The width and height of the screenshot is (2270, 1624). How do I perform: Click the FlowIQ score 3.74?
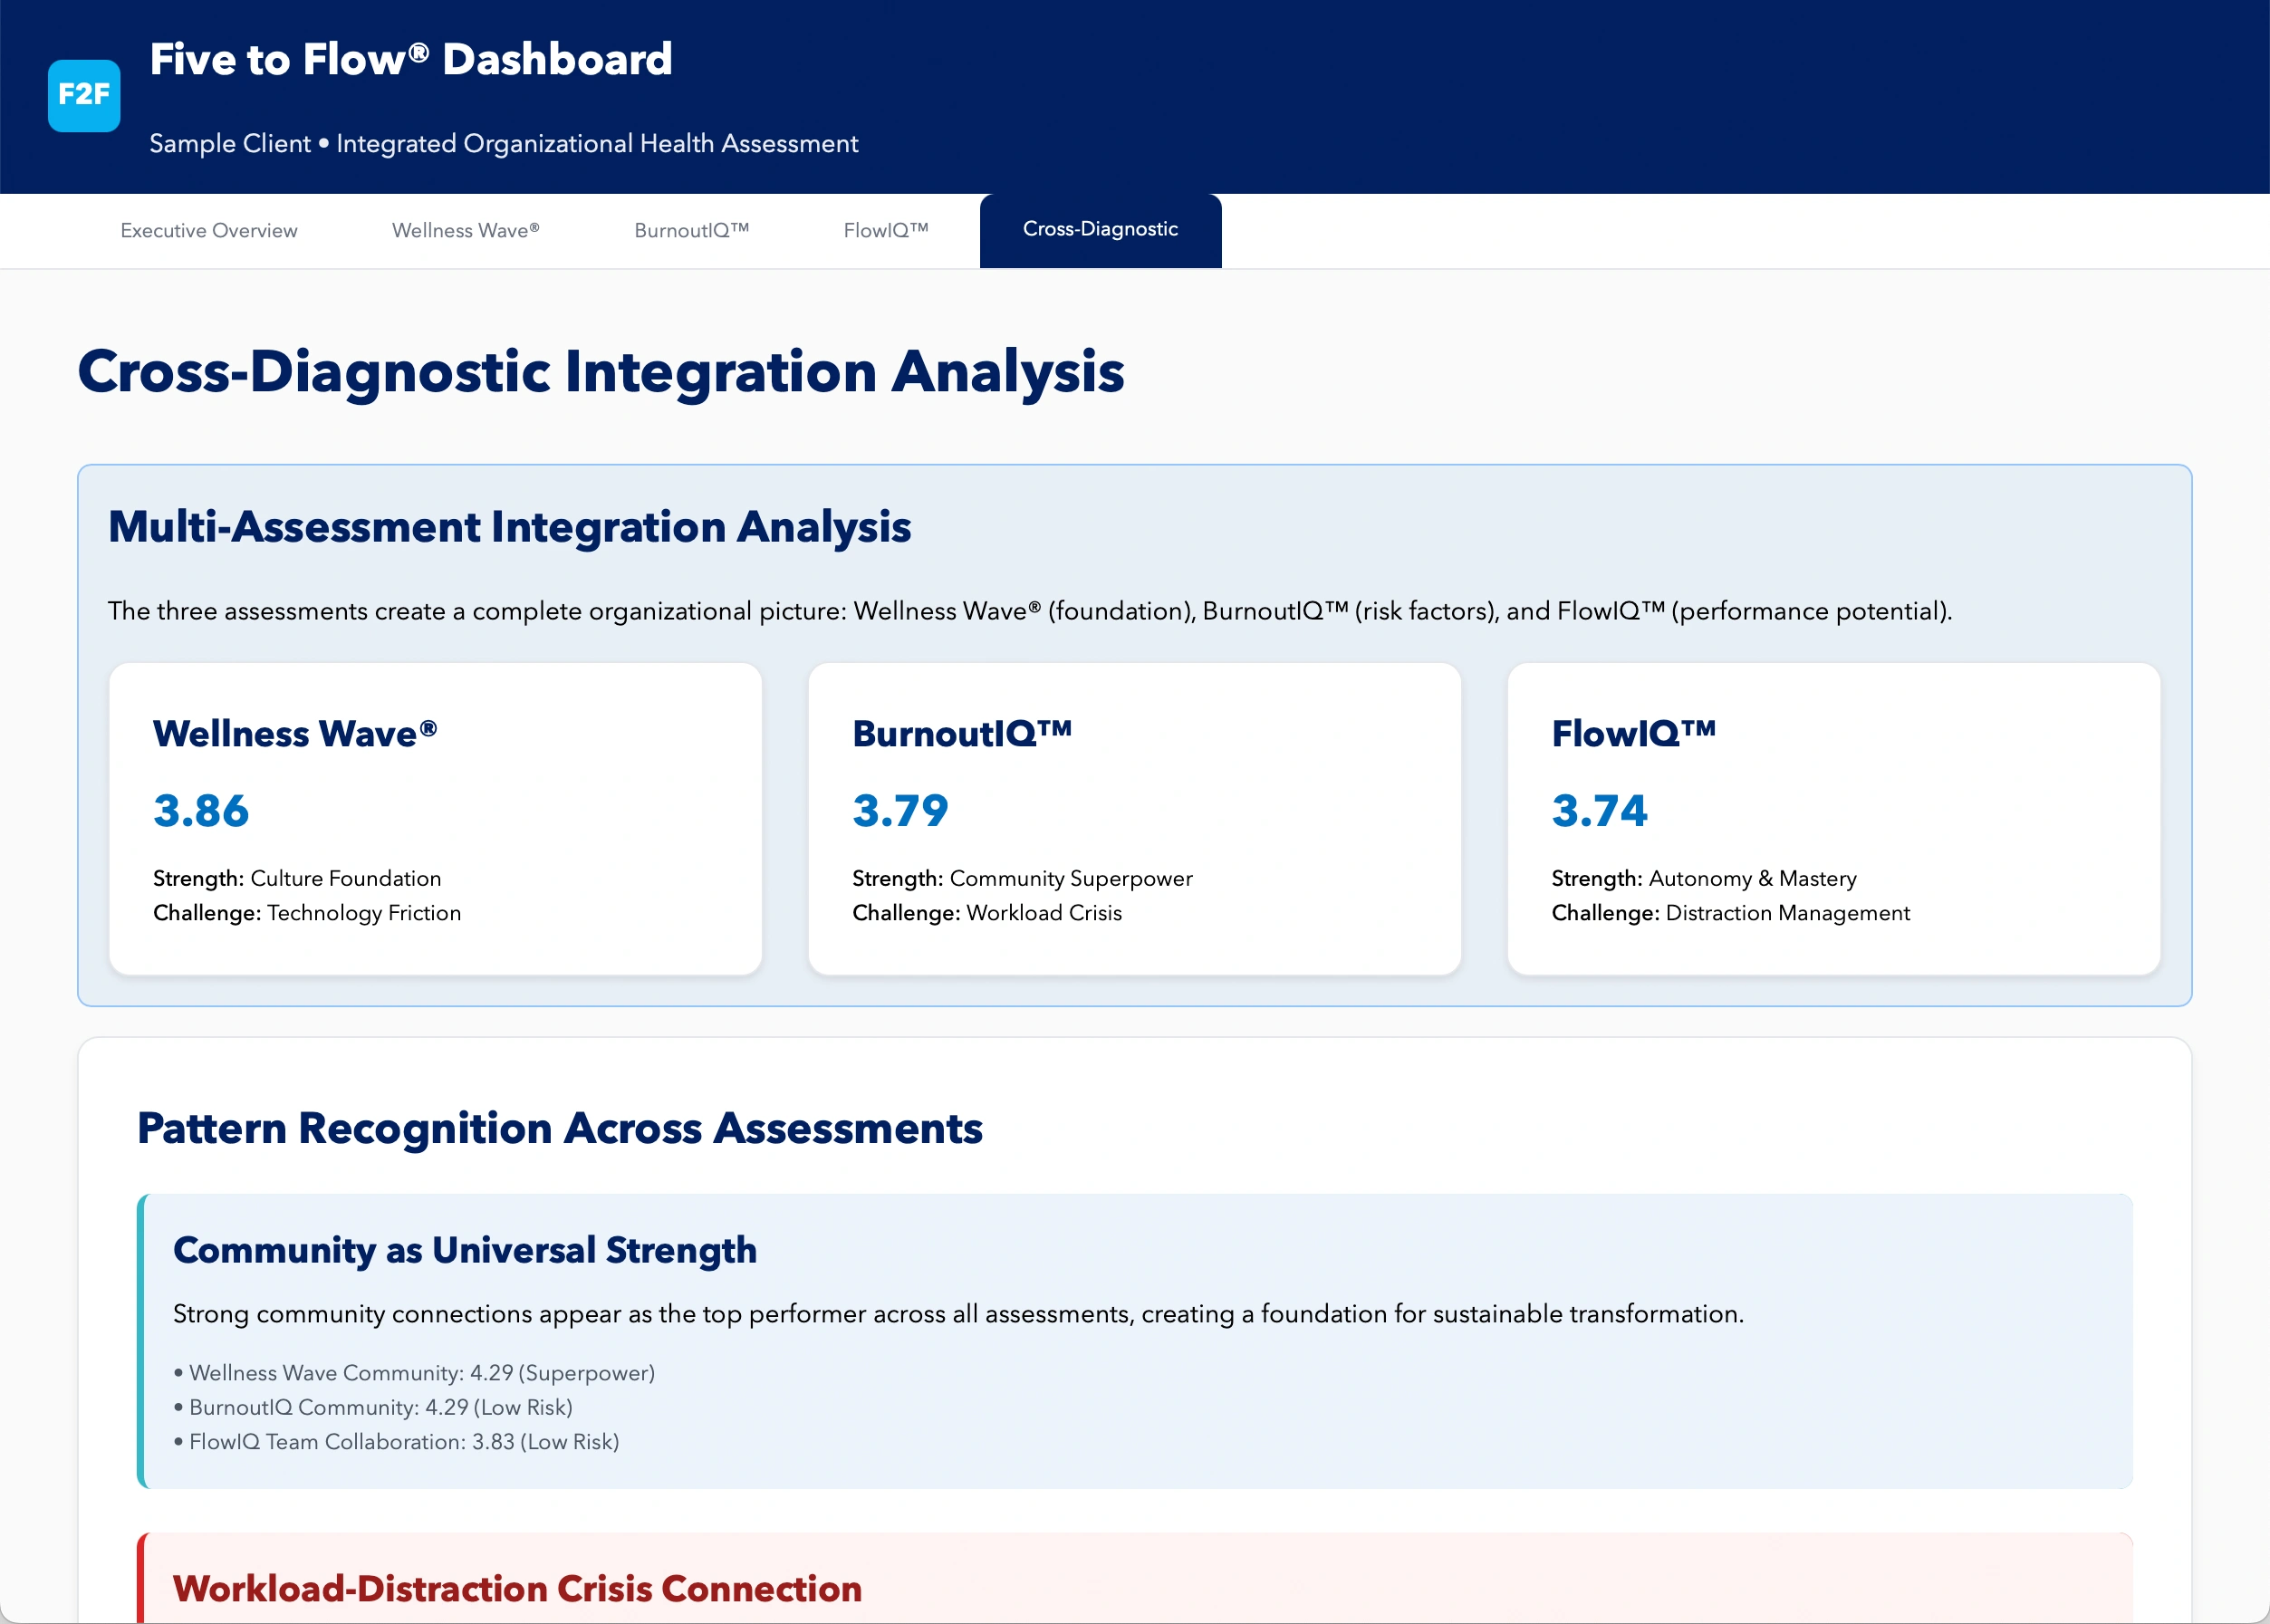click(1599, 810)
